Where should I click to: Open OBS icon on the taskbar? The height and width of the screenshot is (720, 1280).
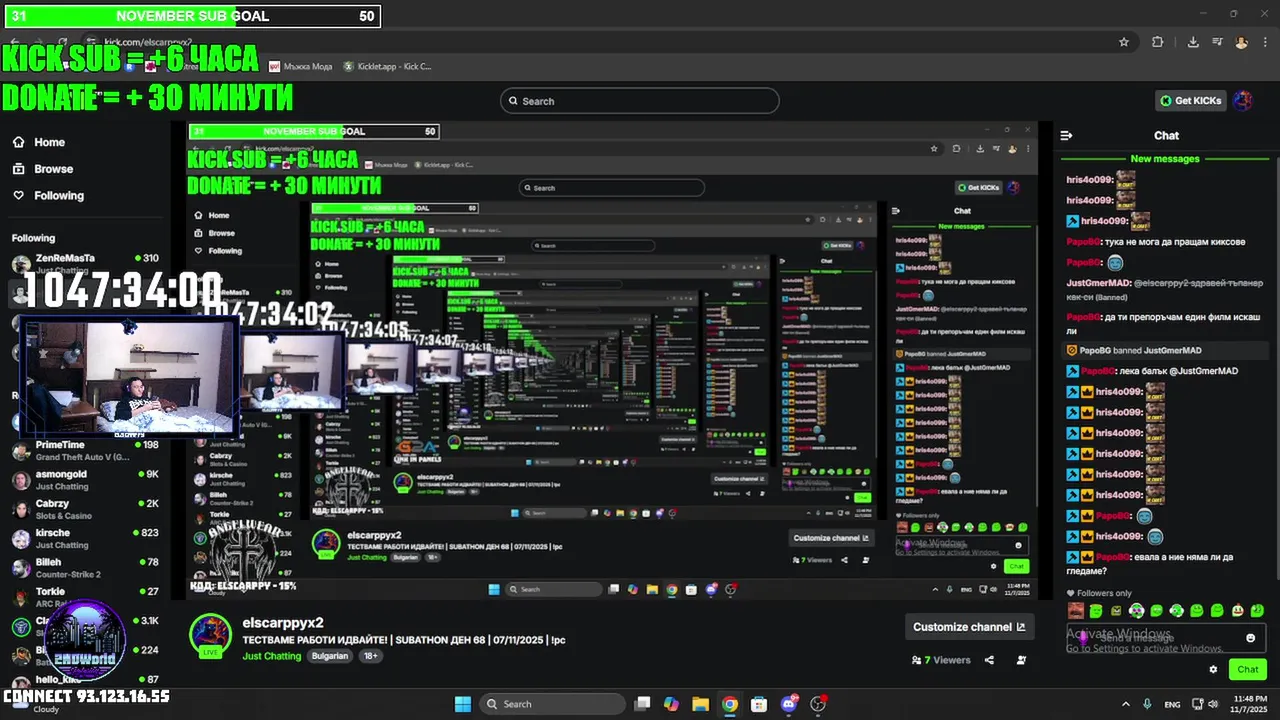[819, 704]
